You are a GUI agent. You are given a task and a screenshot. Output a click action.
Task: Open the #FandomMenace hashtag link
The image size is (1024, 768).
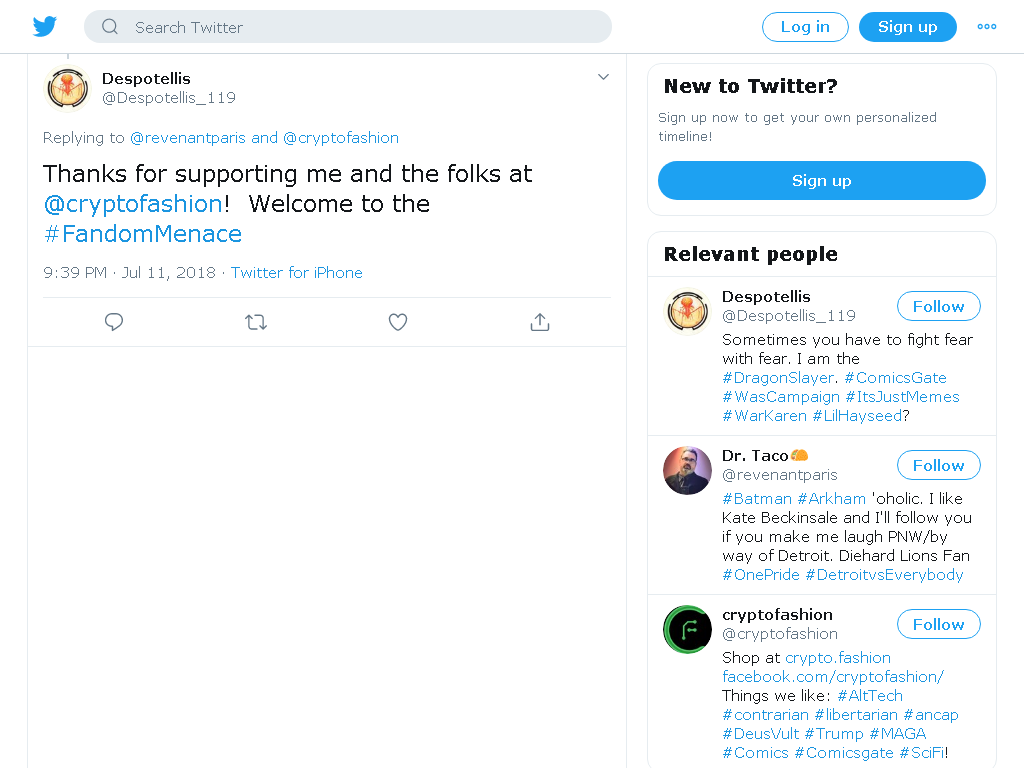[143, 234]
